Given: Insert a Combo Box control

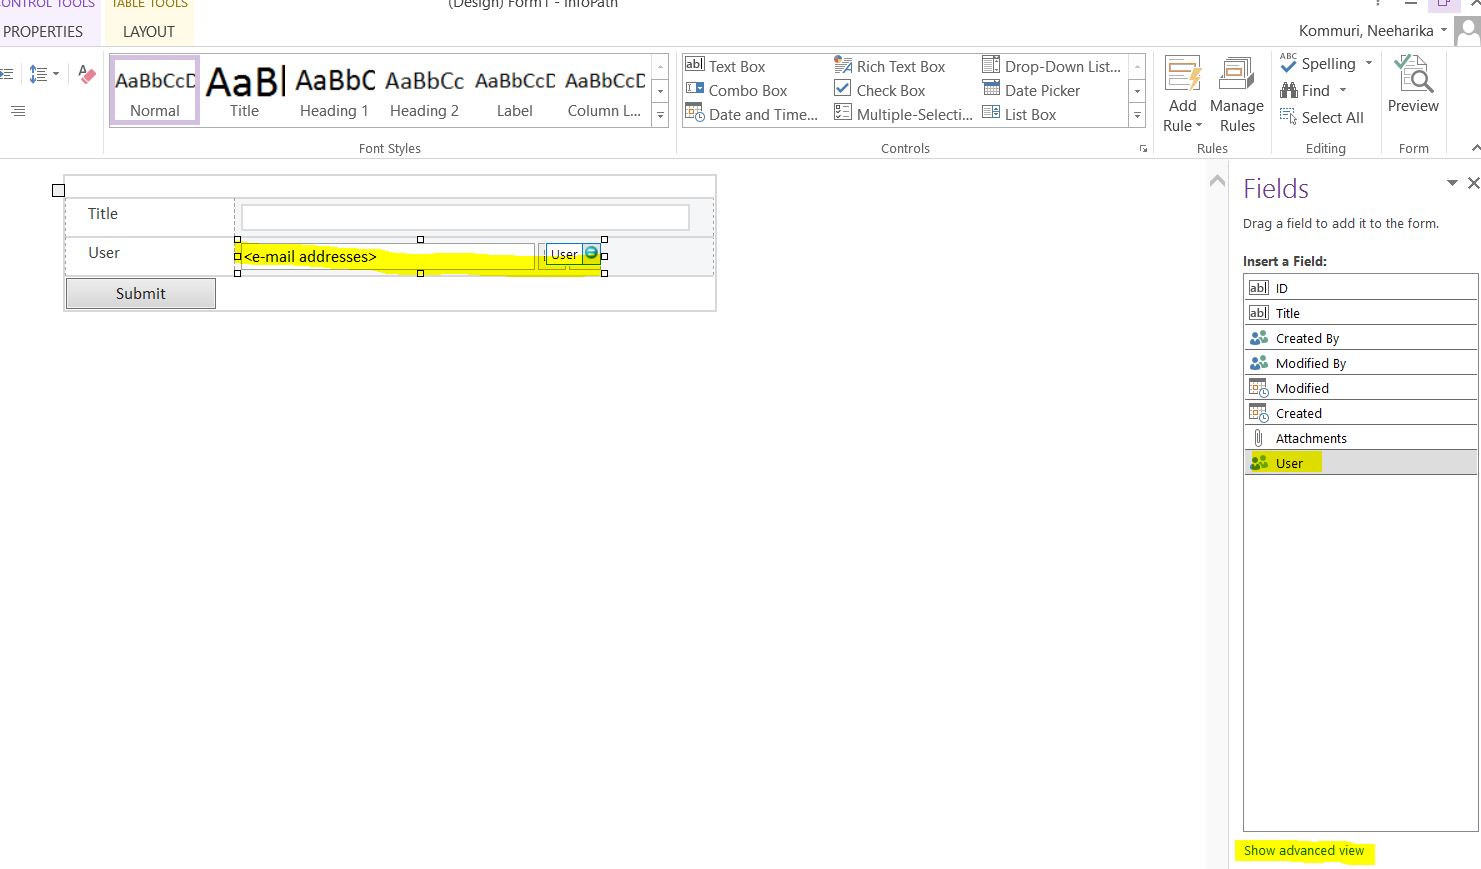Looking at the screenshot, I should [x=746, y=91].
